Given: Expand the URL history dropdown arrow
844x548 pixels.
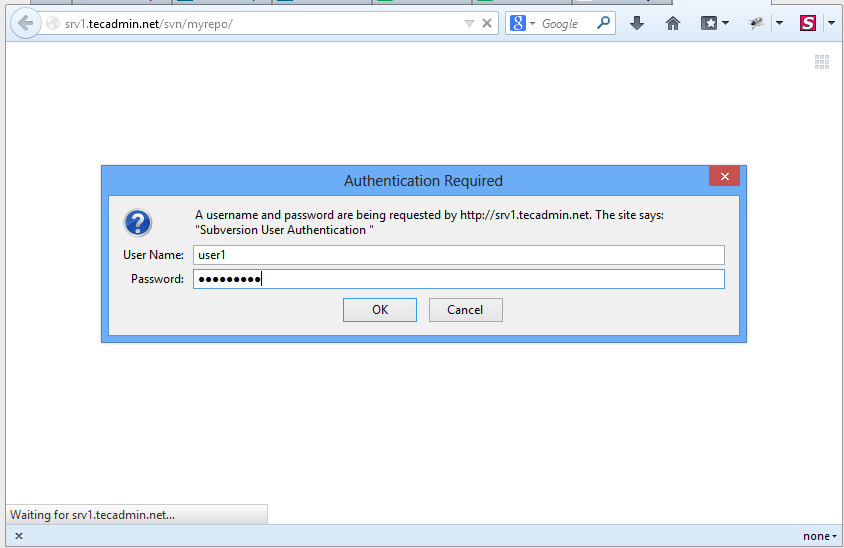Looking at the screenshot, I should [469, 23].
